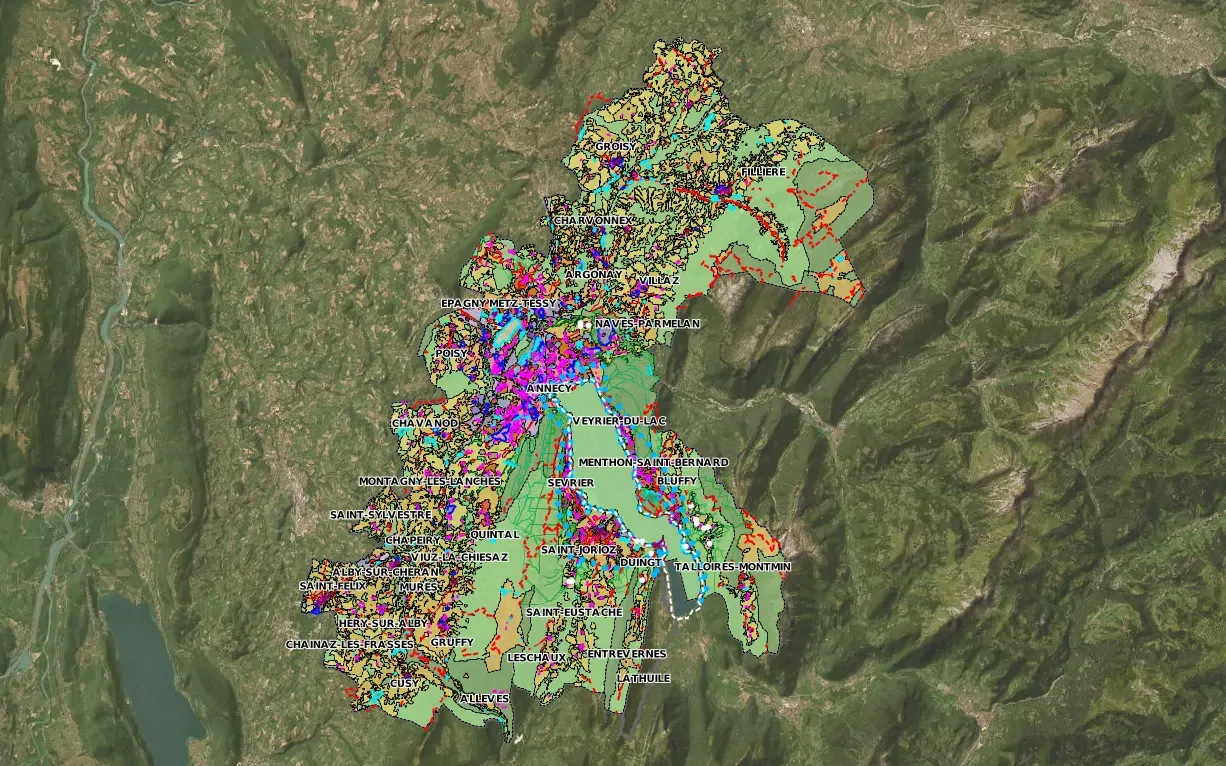The image size is (1226, 766).
Task: Select the TALLOIRES-MONTMIN label
Action: [732, 567]
